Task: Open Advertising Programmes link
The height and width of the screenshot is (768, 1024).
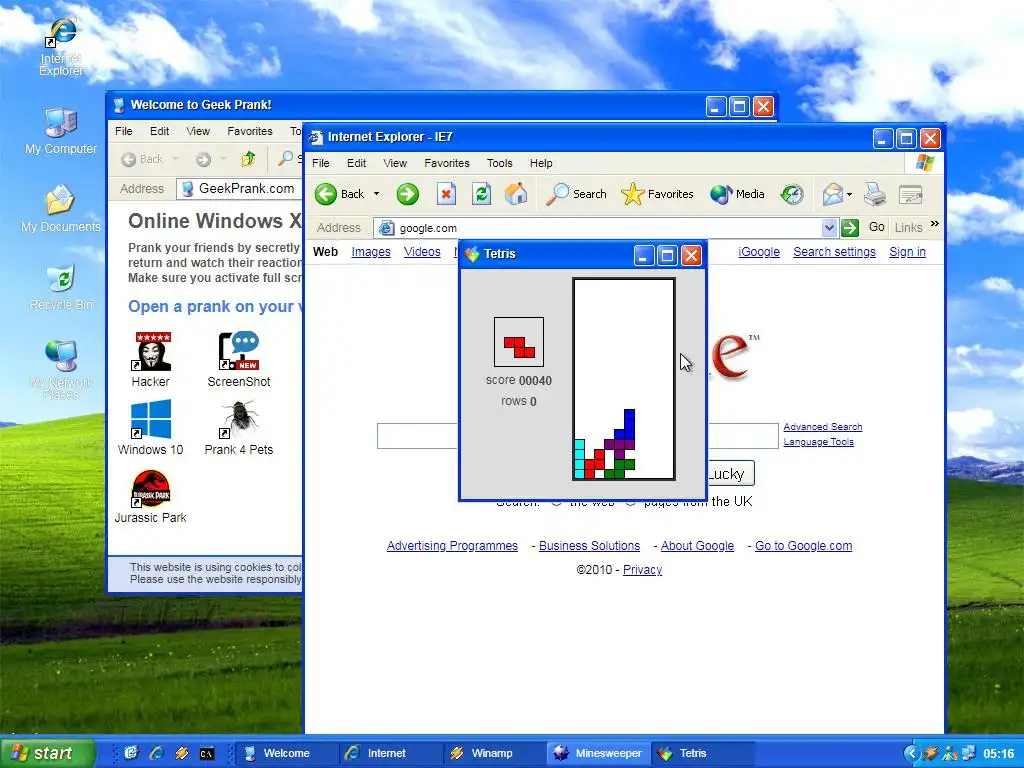Action: click(x=452, y=546)
